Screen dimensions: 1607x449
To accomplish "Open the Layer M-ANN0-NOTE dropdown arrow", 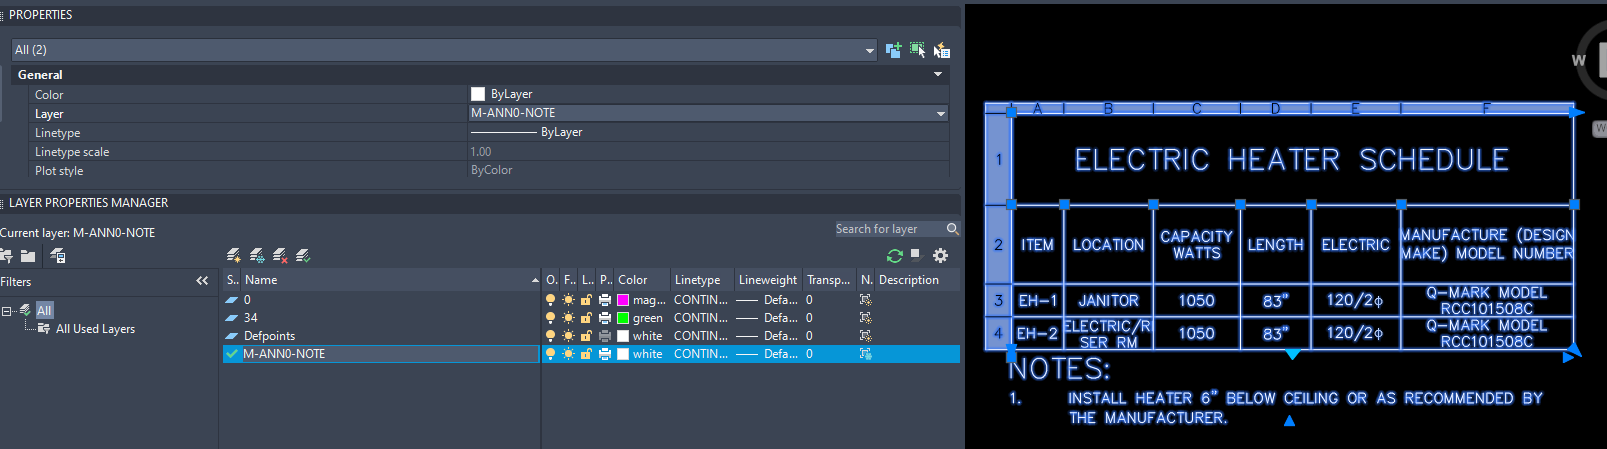I will point(940,114).
